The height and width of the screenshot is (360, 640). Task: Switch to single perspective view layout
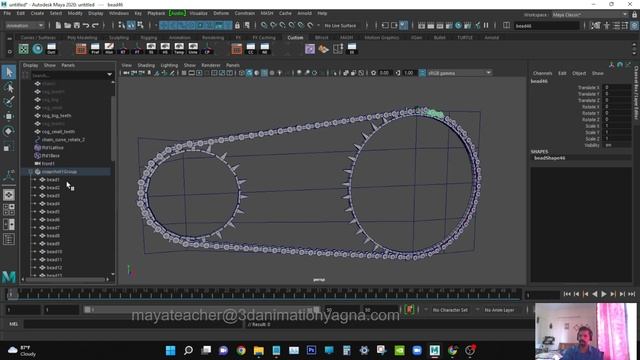click(9, 195)
